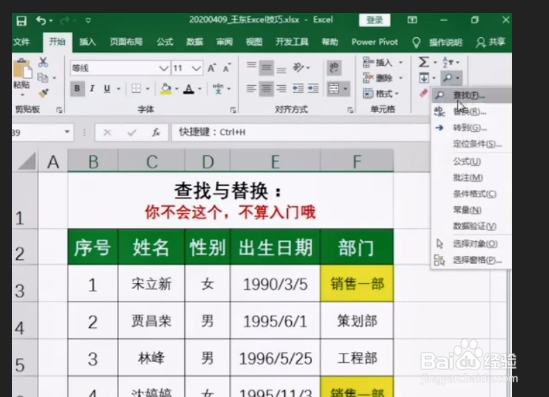Screen dimensions: 549x397
Task: Click the cell borders icon
Action: 136,89
